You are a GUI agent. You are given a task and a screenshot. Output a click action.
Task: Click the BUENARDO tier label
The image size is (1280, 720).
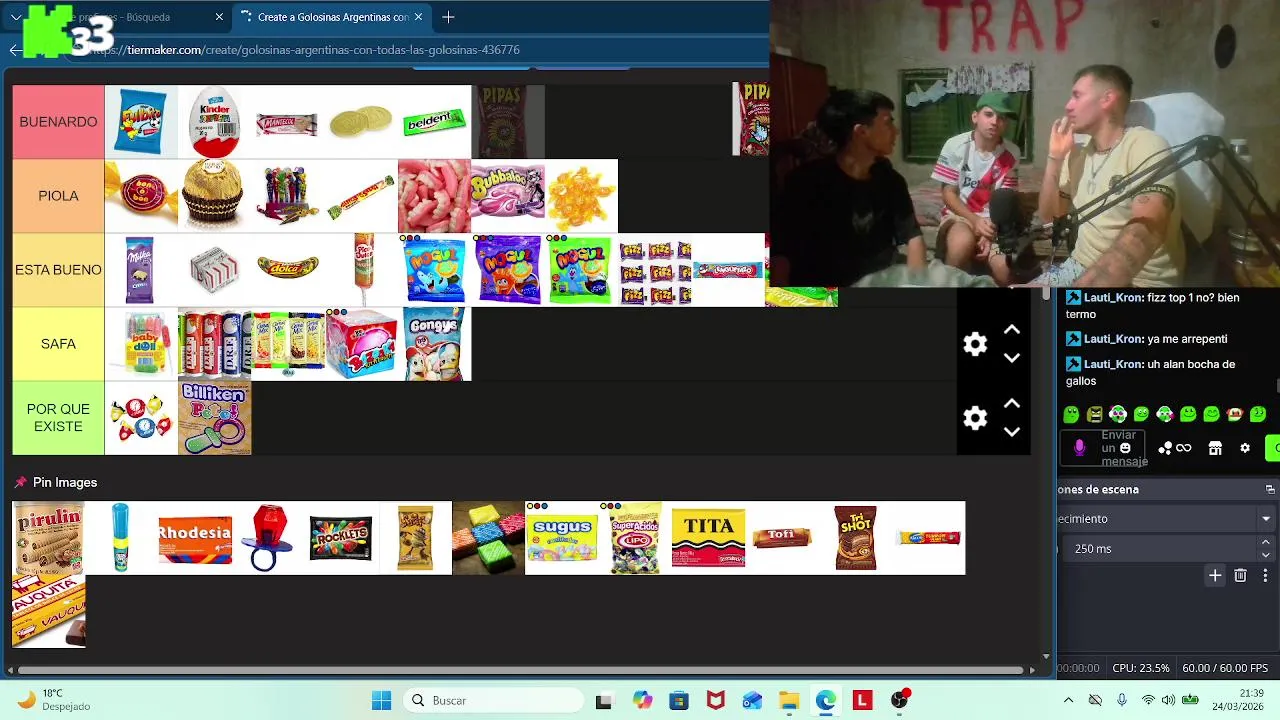click(x=58, y=122)
